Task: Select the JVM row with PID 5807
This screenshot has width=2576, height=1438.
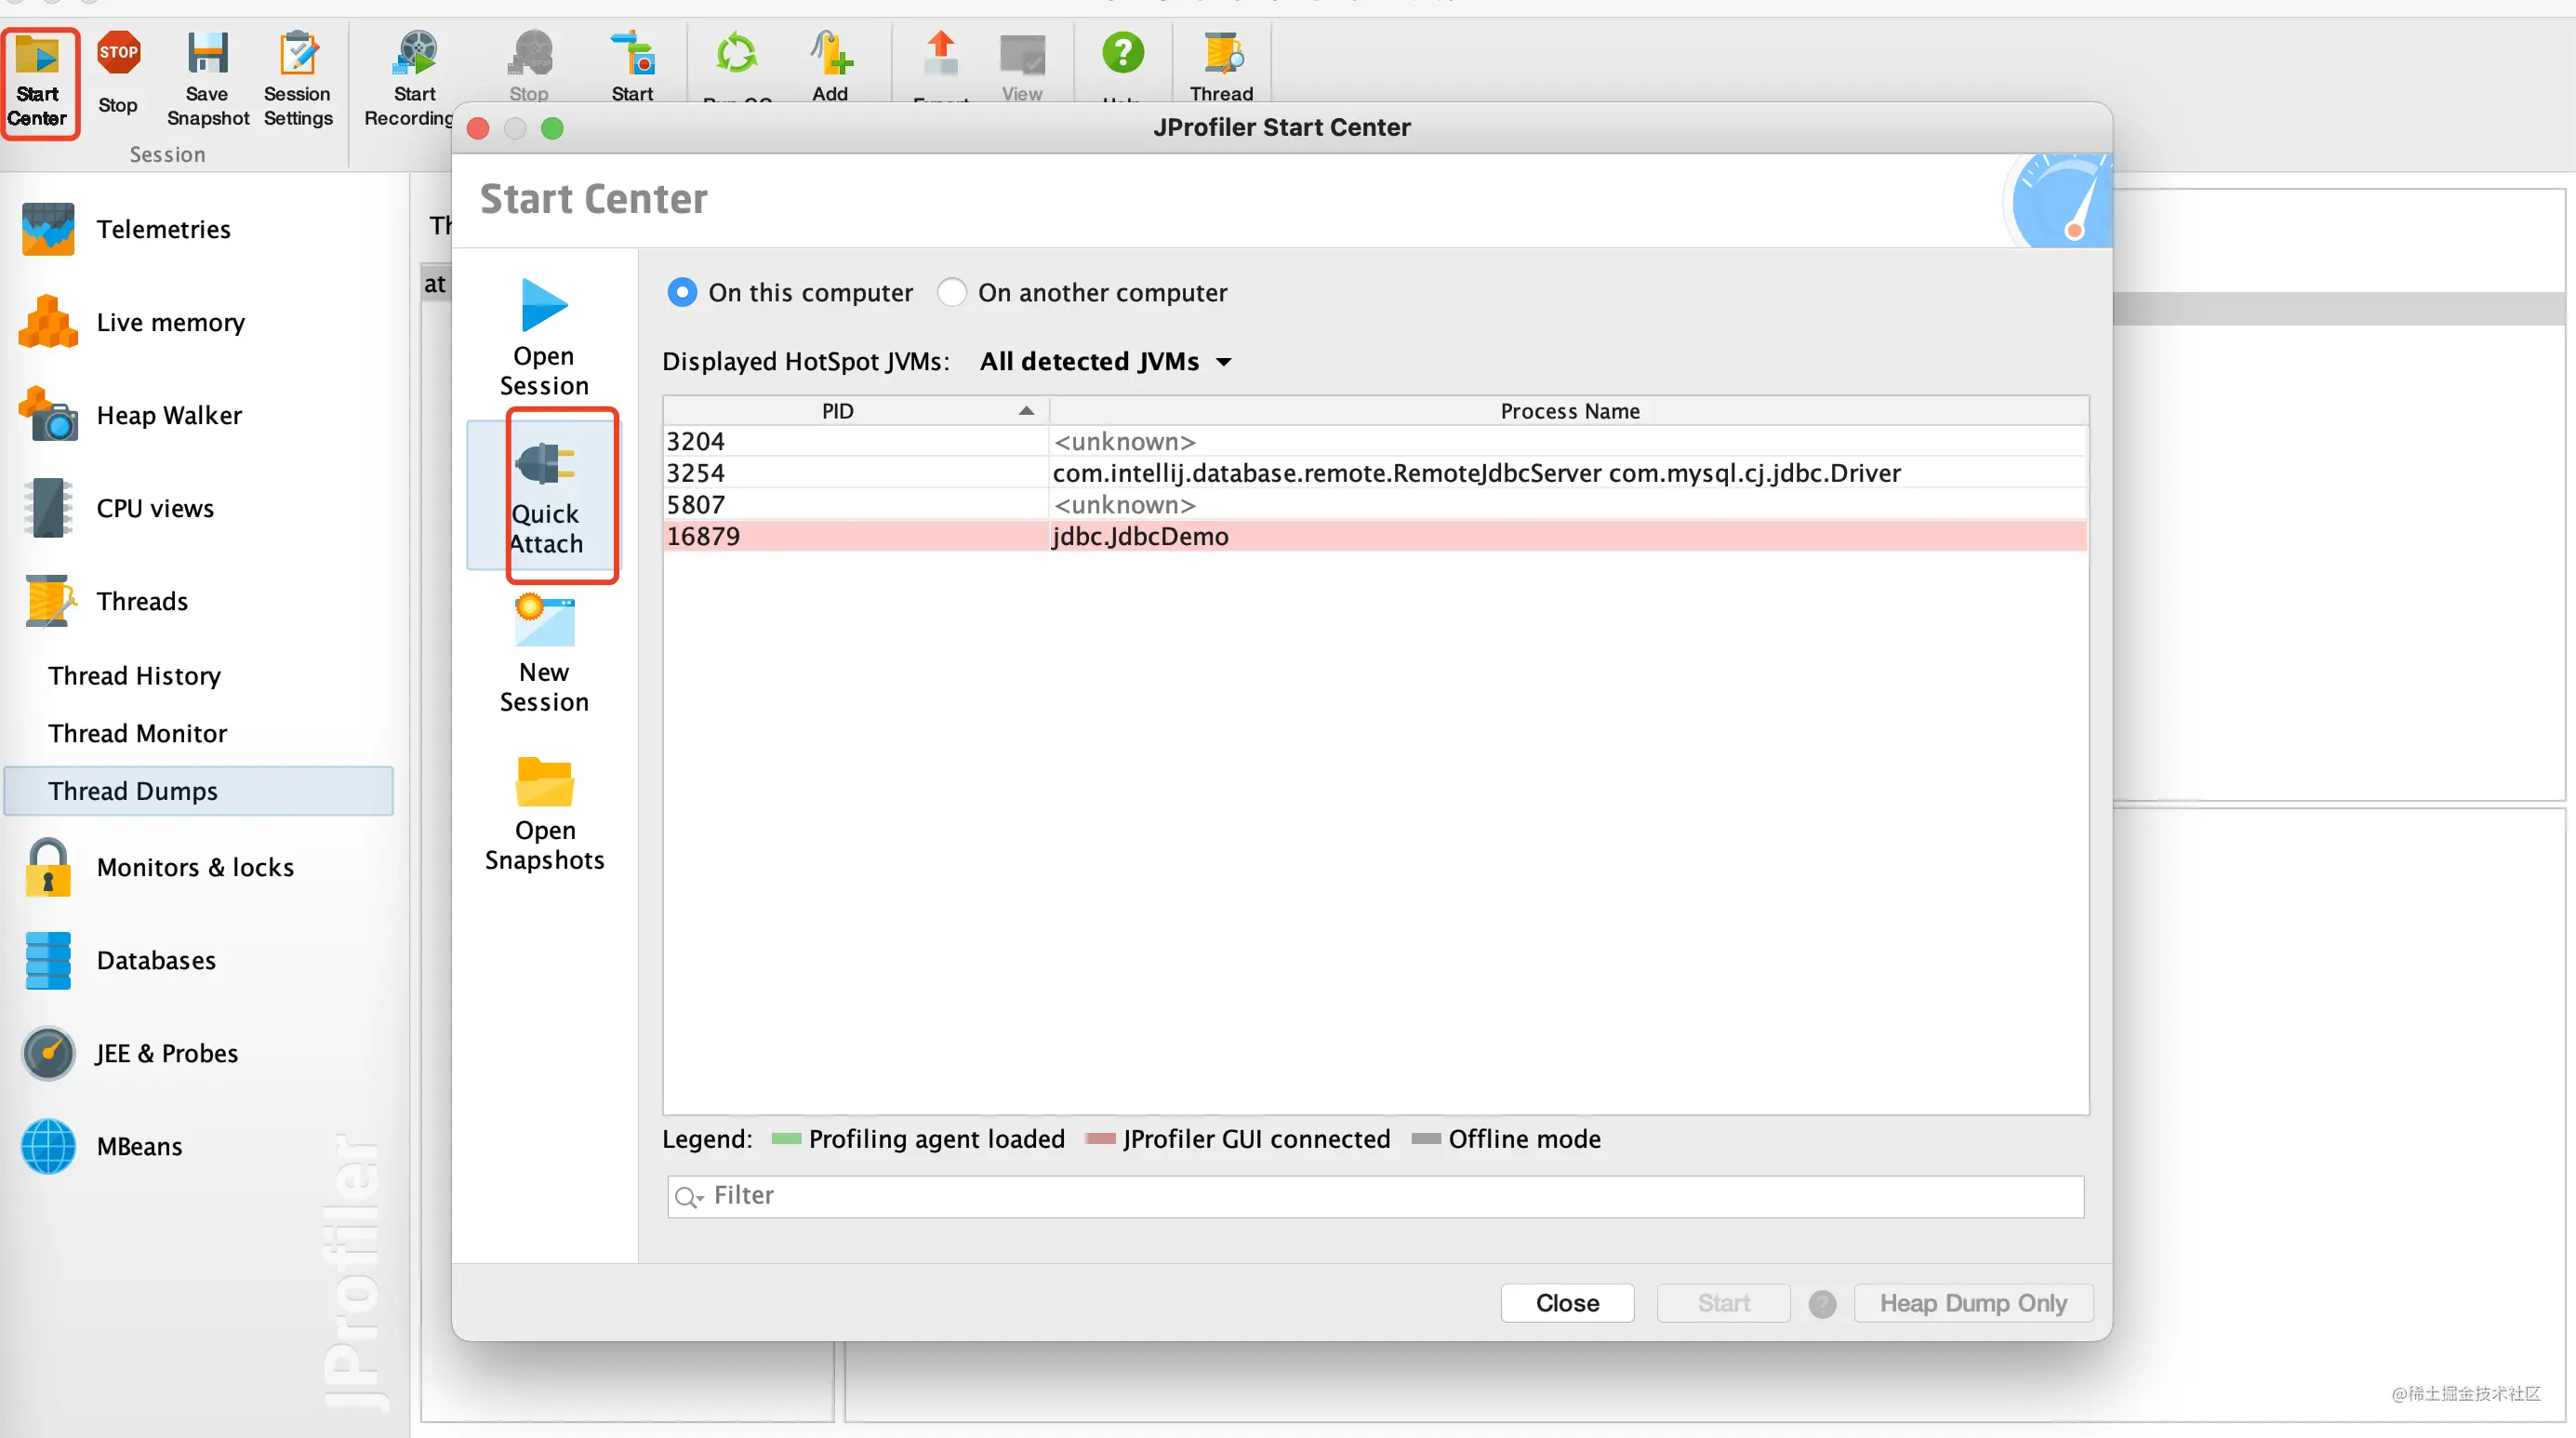Action: point(1376,505)
